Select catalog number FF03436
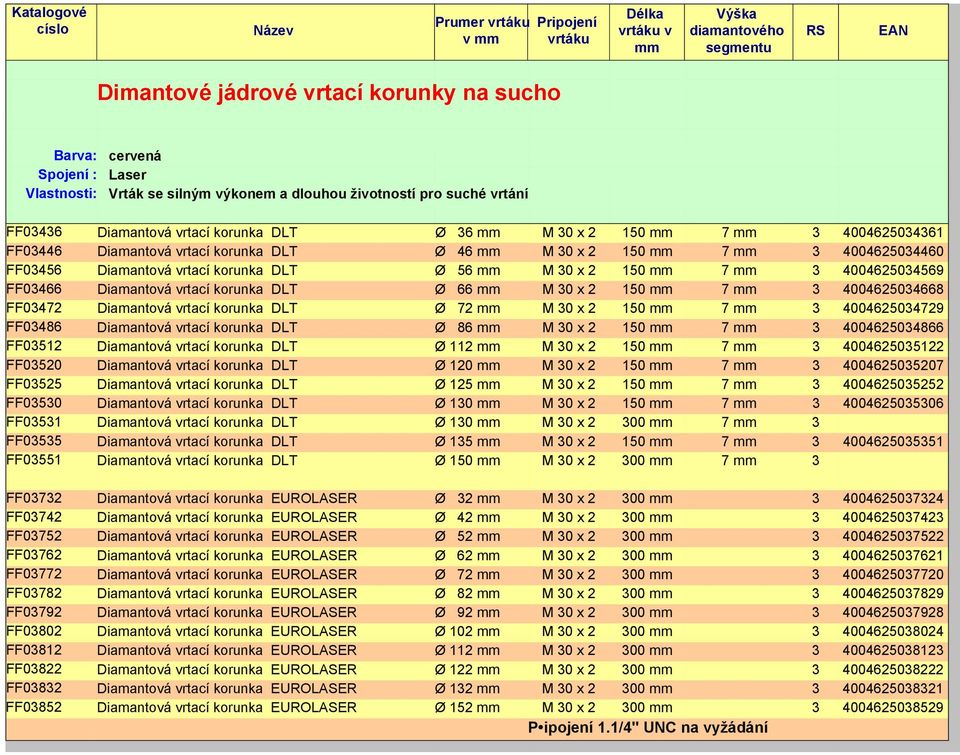Screen dimensions: 960x755 point(34,232)
